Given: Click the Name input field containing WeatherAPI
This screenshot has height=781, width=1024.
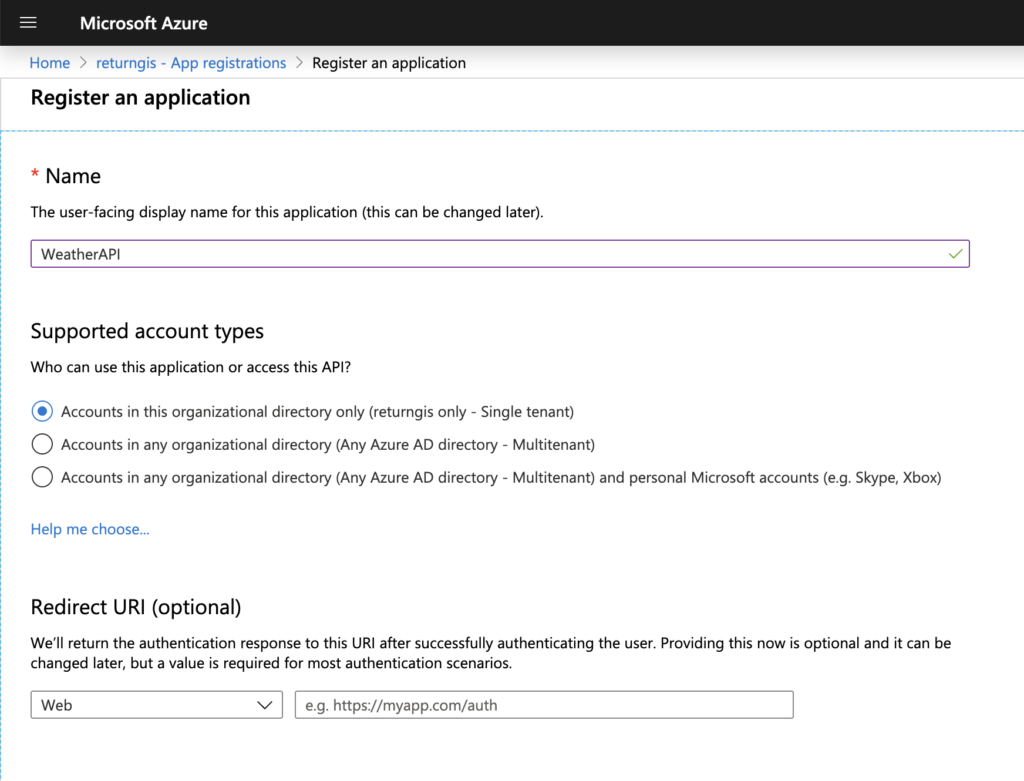Looking at the screenshot, I should point(500,254).
